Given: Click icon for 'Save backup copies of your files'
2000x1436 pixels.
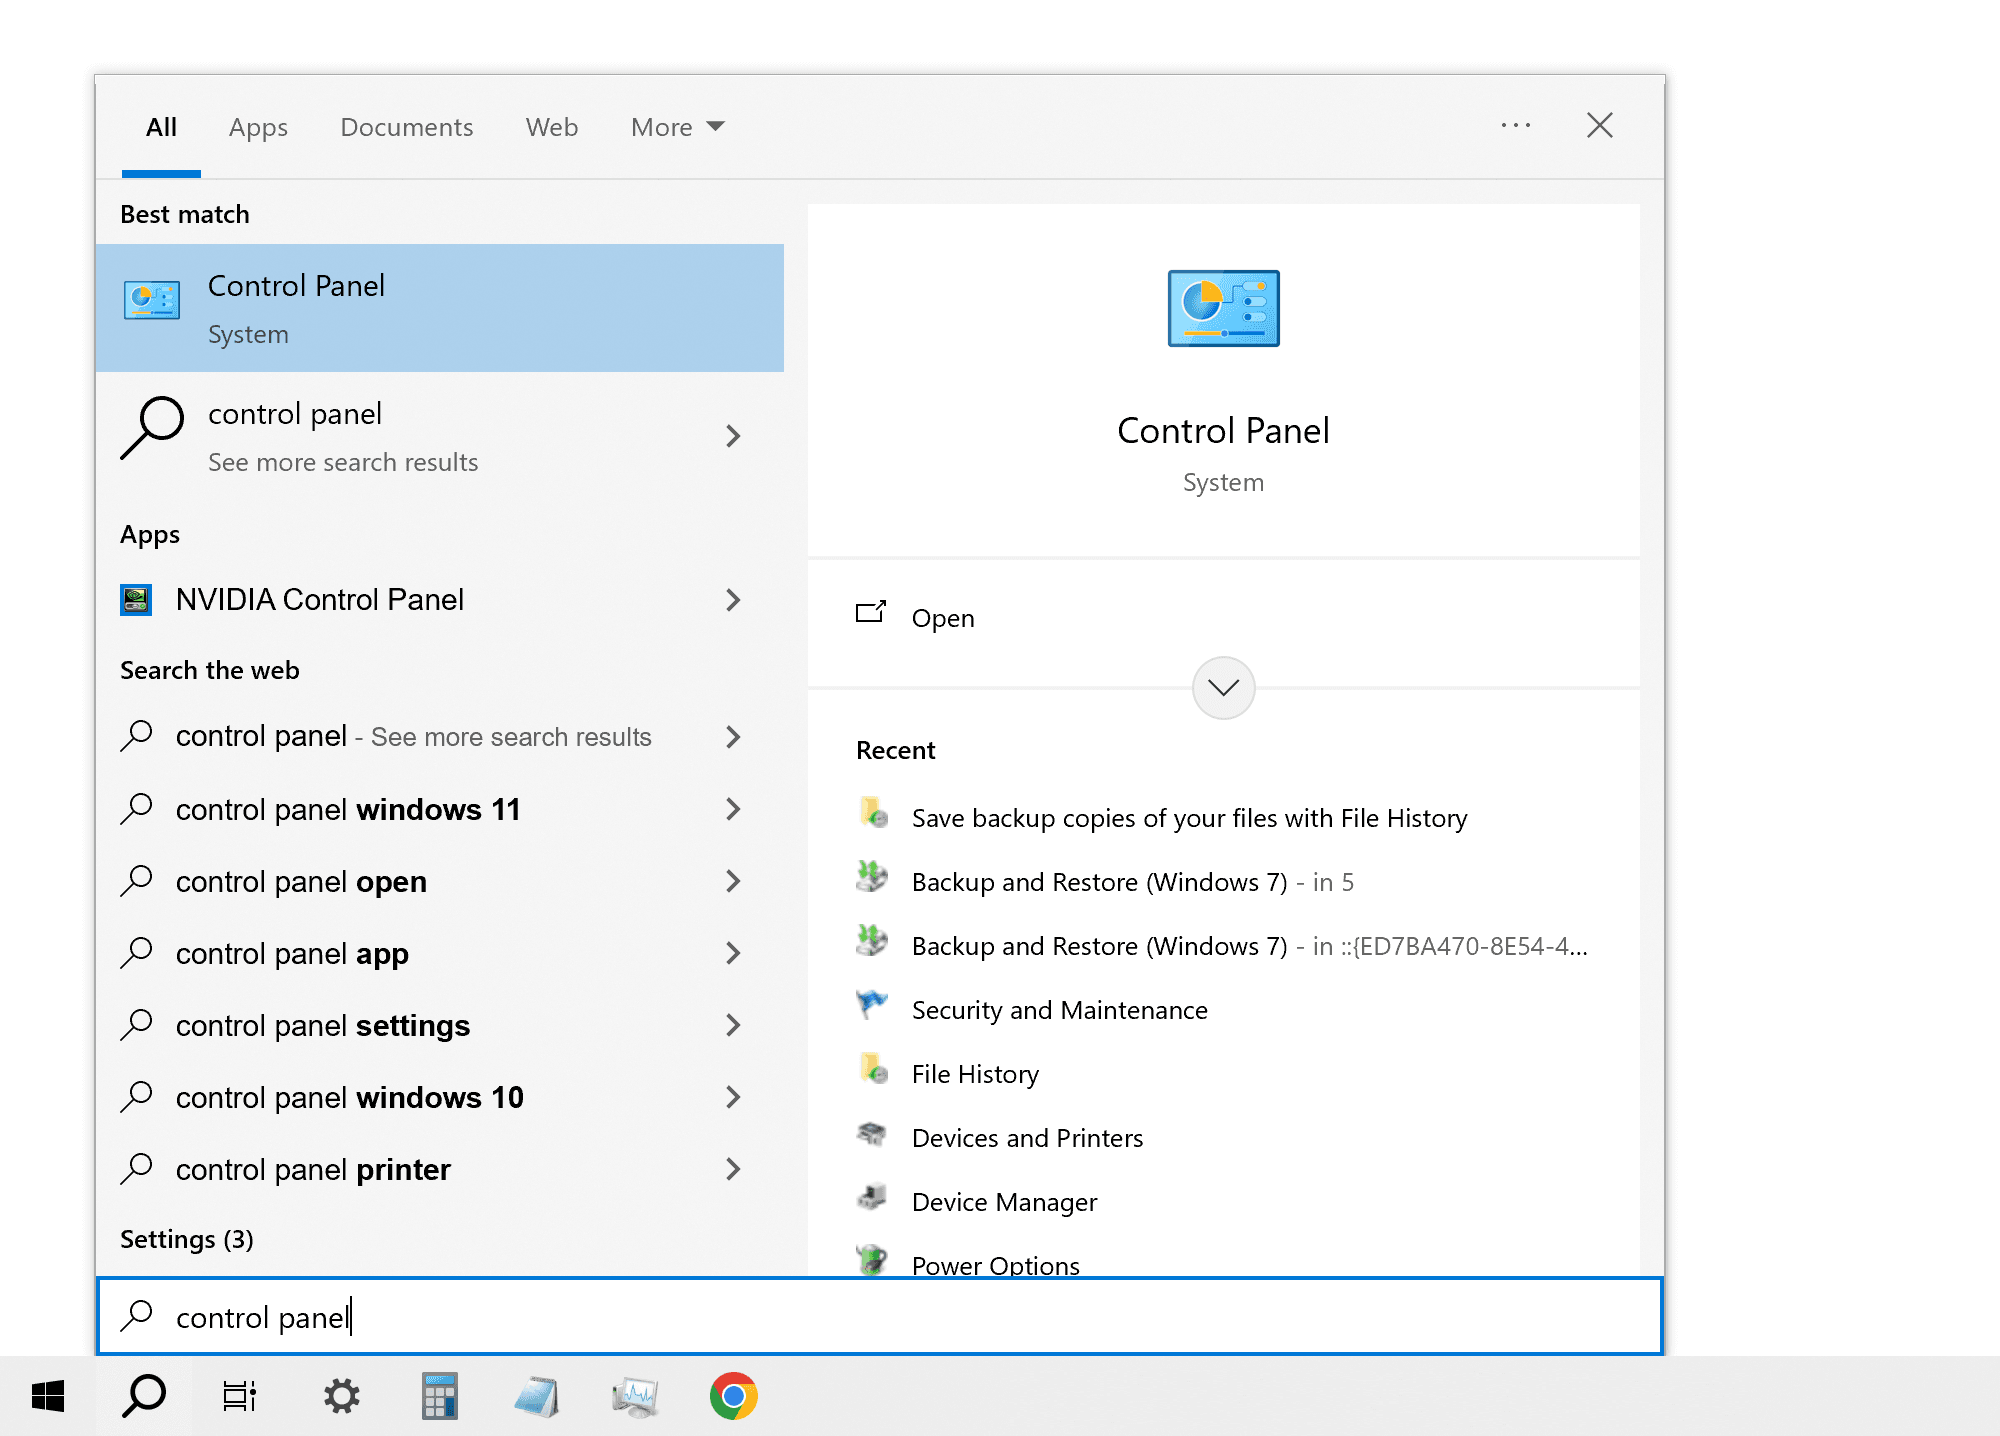Looking at the screenshot, I should tap(873, 812).
